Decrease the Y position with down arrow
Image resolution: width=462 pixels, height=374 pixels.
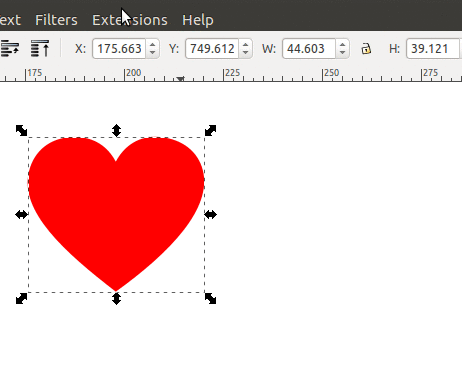click(245, 53)
